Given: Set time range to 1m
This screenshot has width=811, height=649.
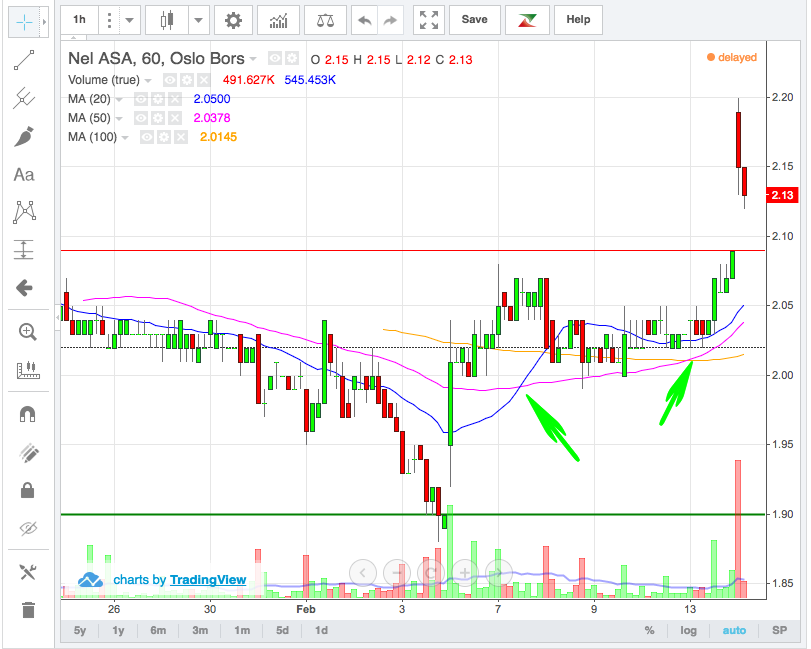Looking at the screenshot, I should pyautogui.click(x=242, y=630).
